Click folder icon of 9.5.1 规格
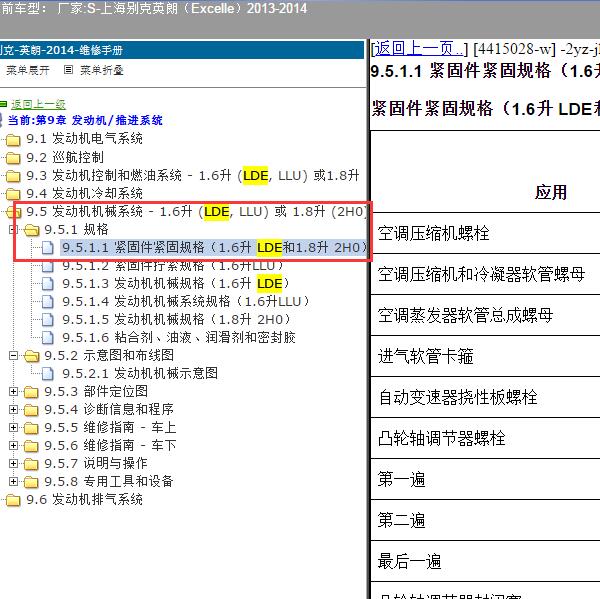 (31, 230)
